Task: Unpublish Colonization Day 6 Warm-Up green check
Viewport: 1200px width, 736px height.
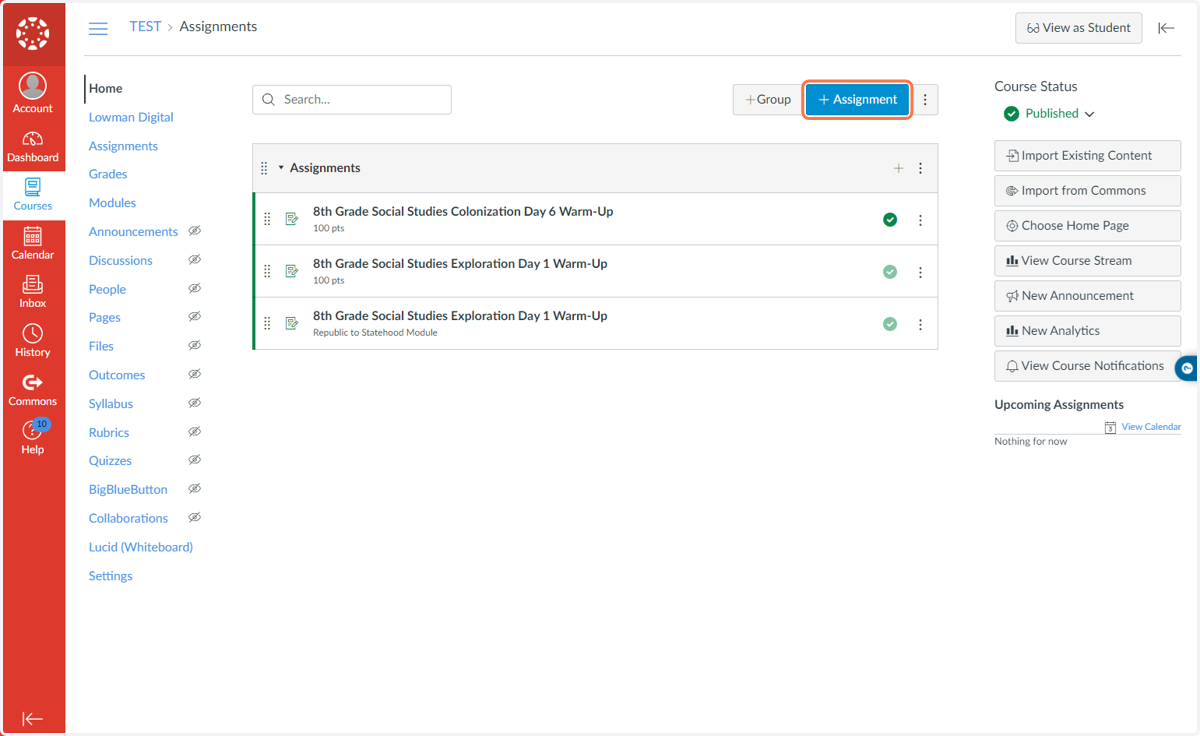Action: tap(890, 220)
